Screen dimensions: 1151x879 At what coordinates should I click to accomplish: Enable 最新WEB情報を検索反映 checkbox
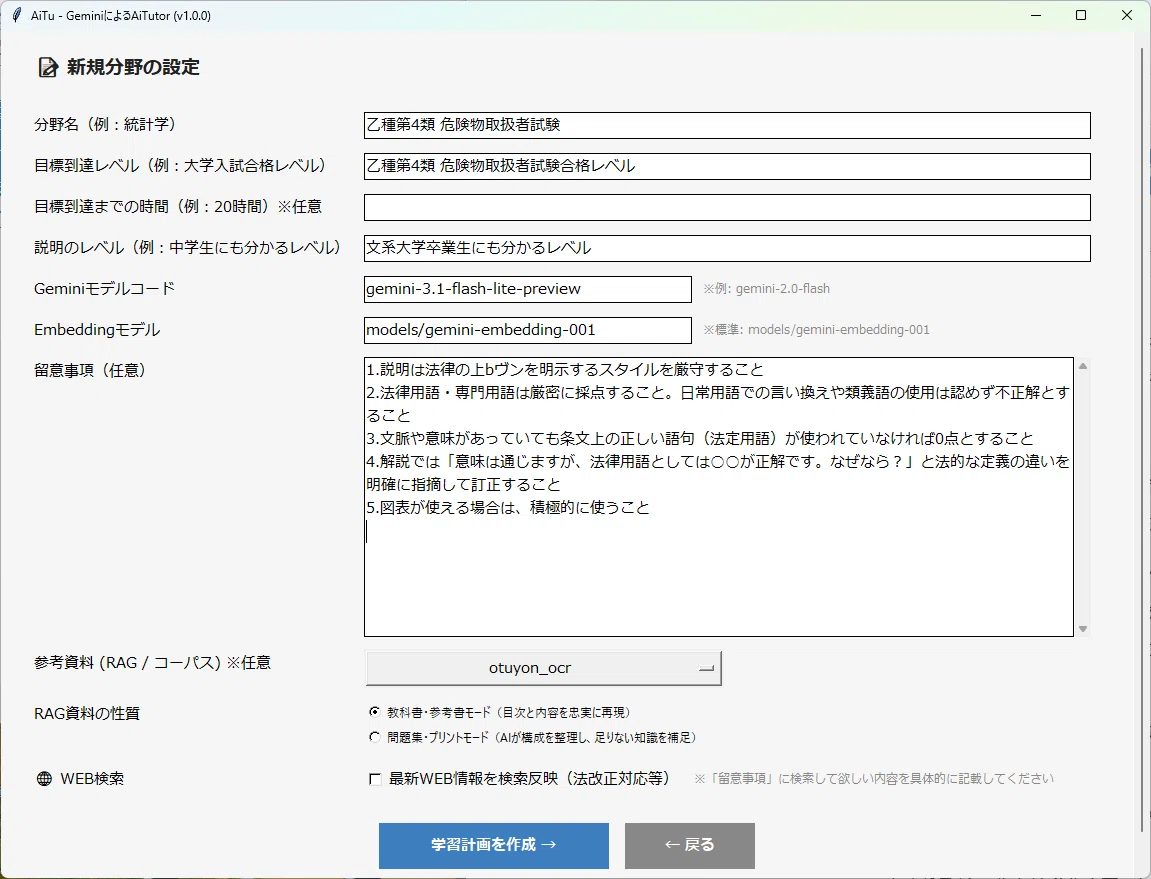pyautogui.click(x=375, y=779)
